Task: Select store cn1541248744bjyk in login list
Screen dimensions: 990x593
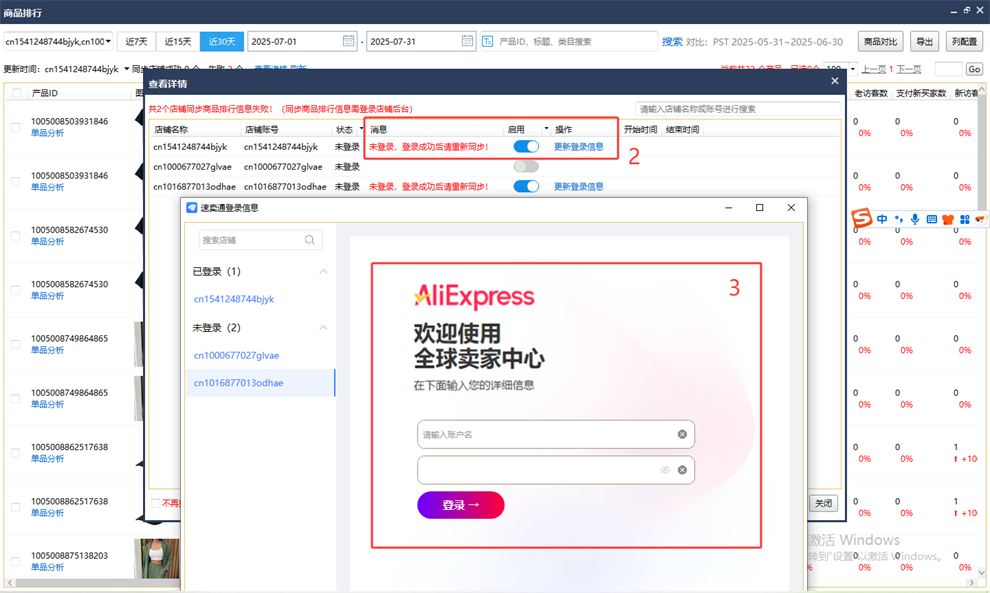Action: (x=234, y=299)
